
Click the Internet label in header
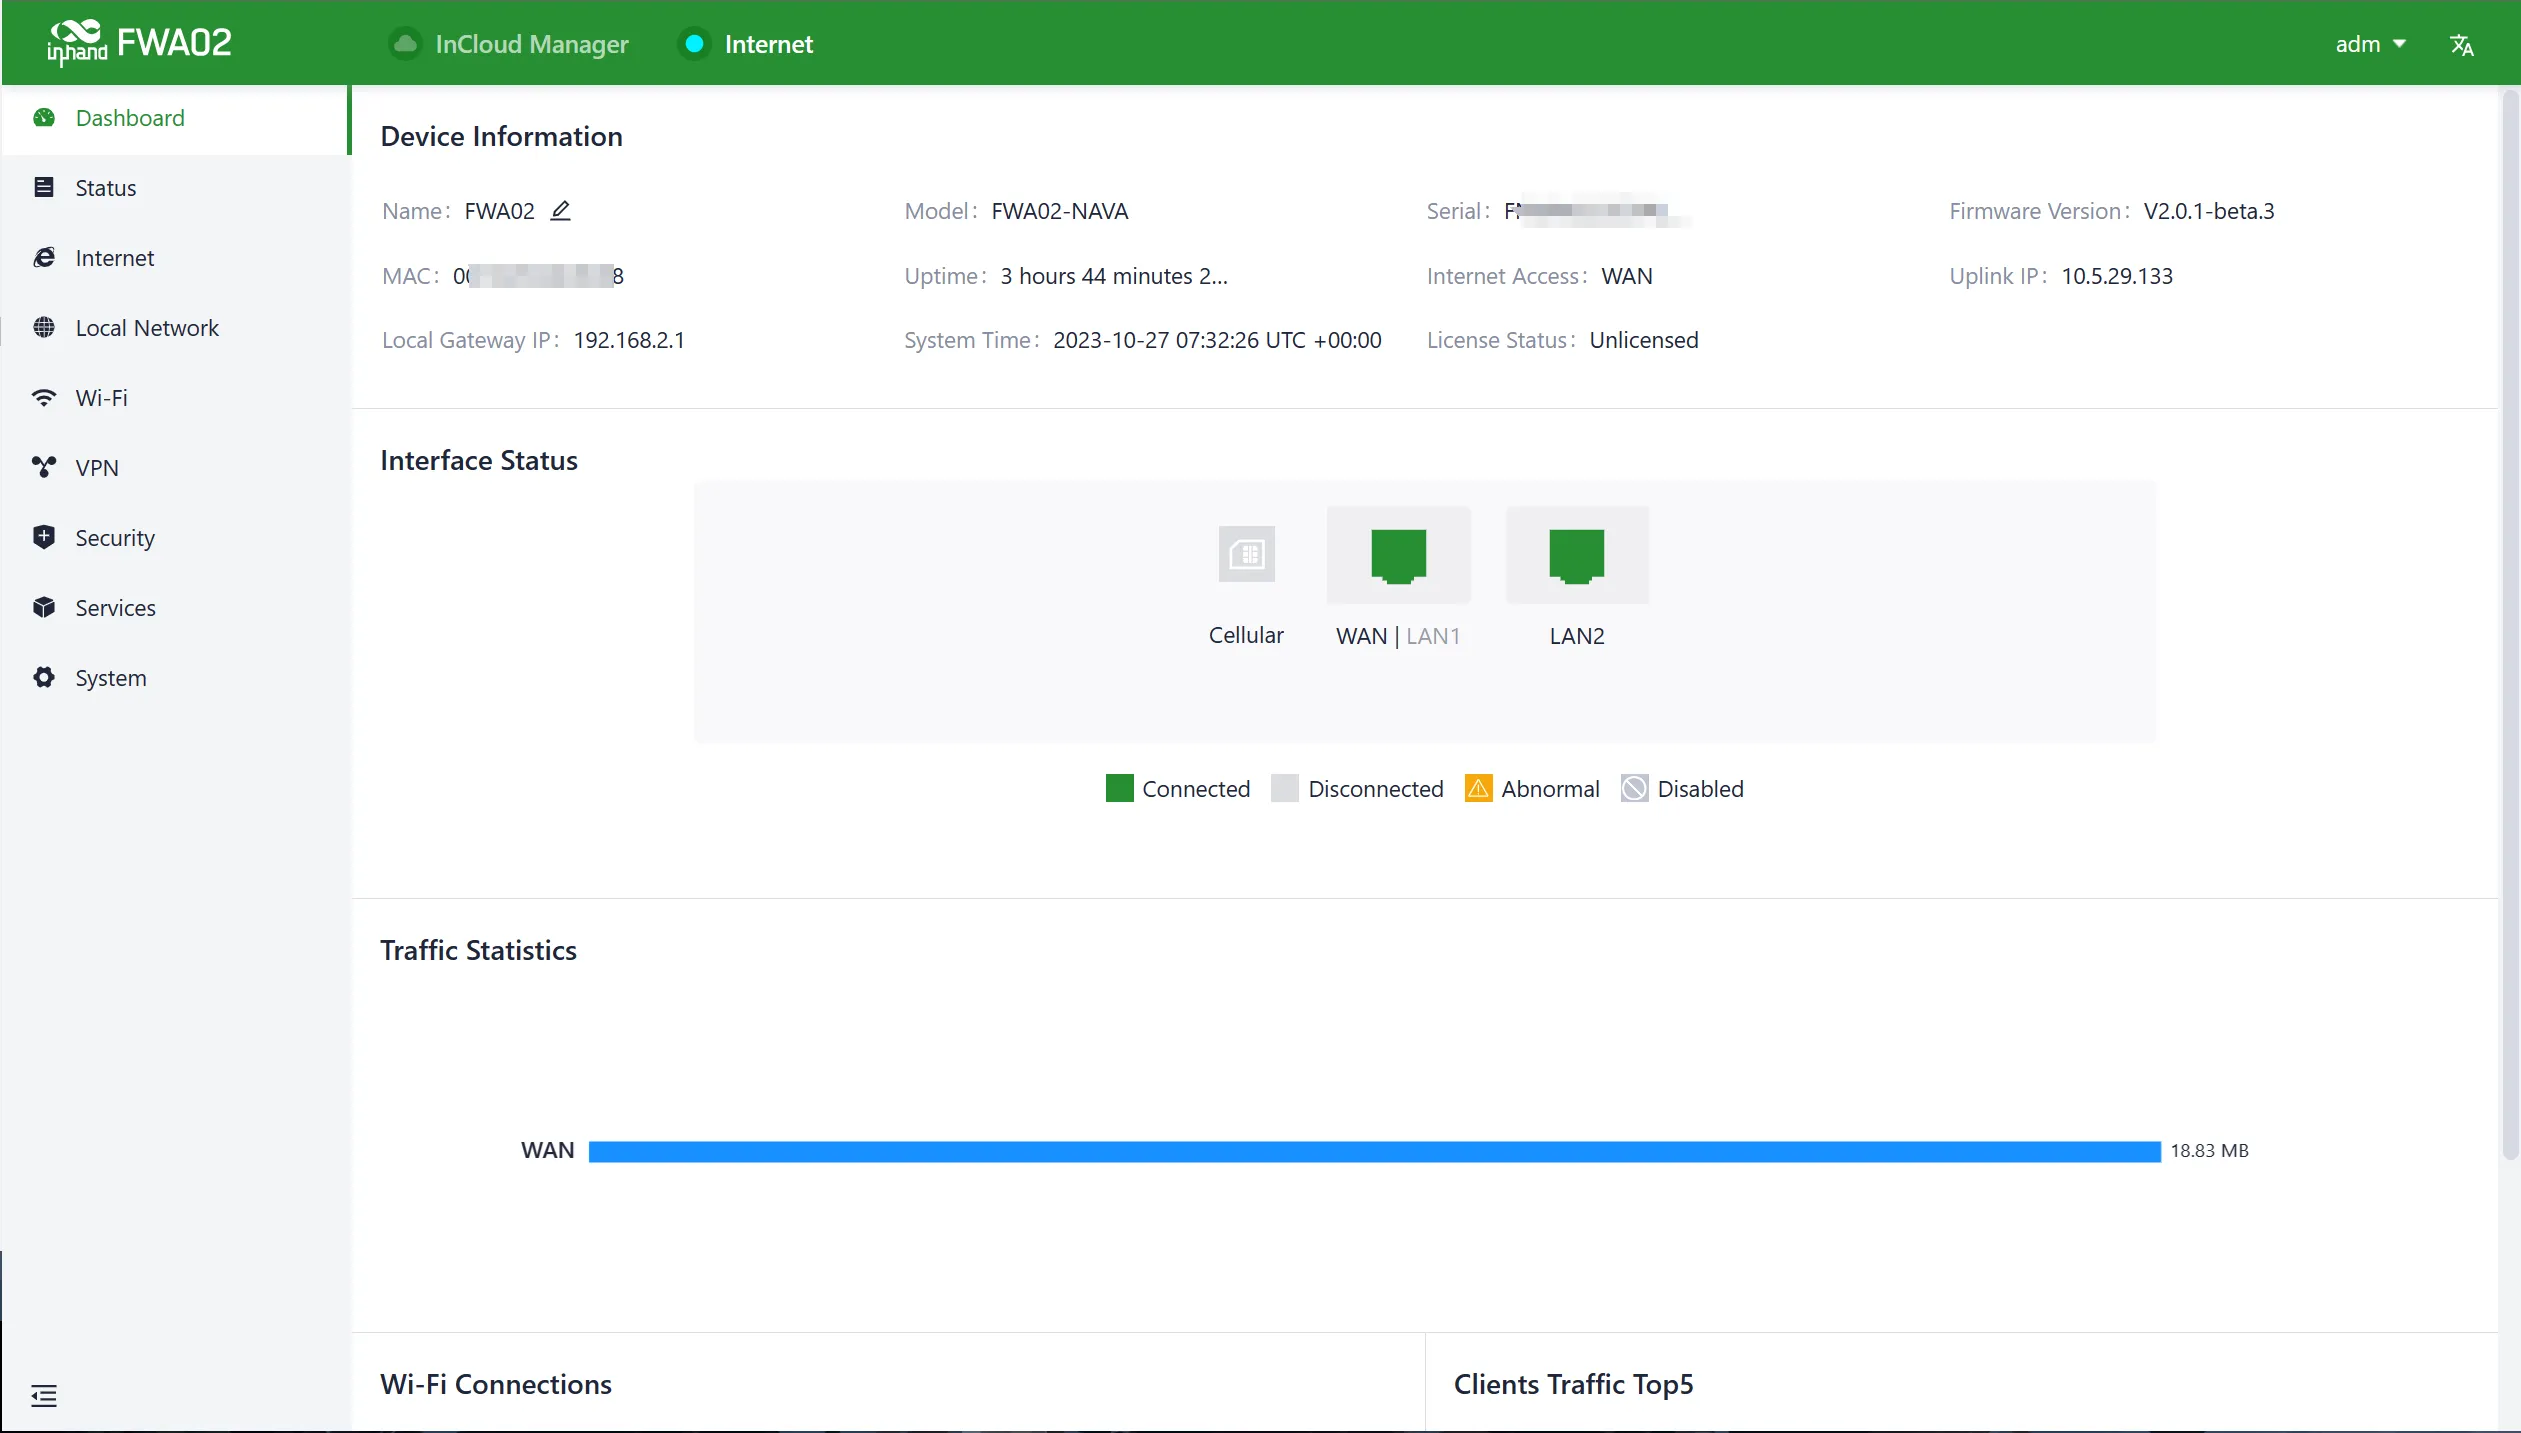point(768,44)
